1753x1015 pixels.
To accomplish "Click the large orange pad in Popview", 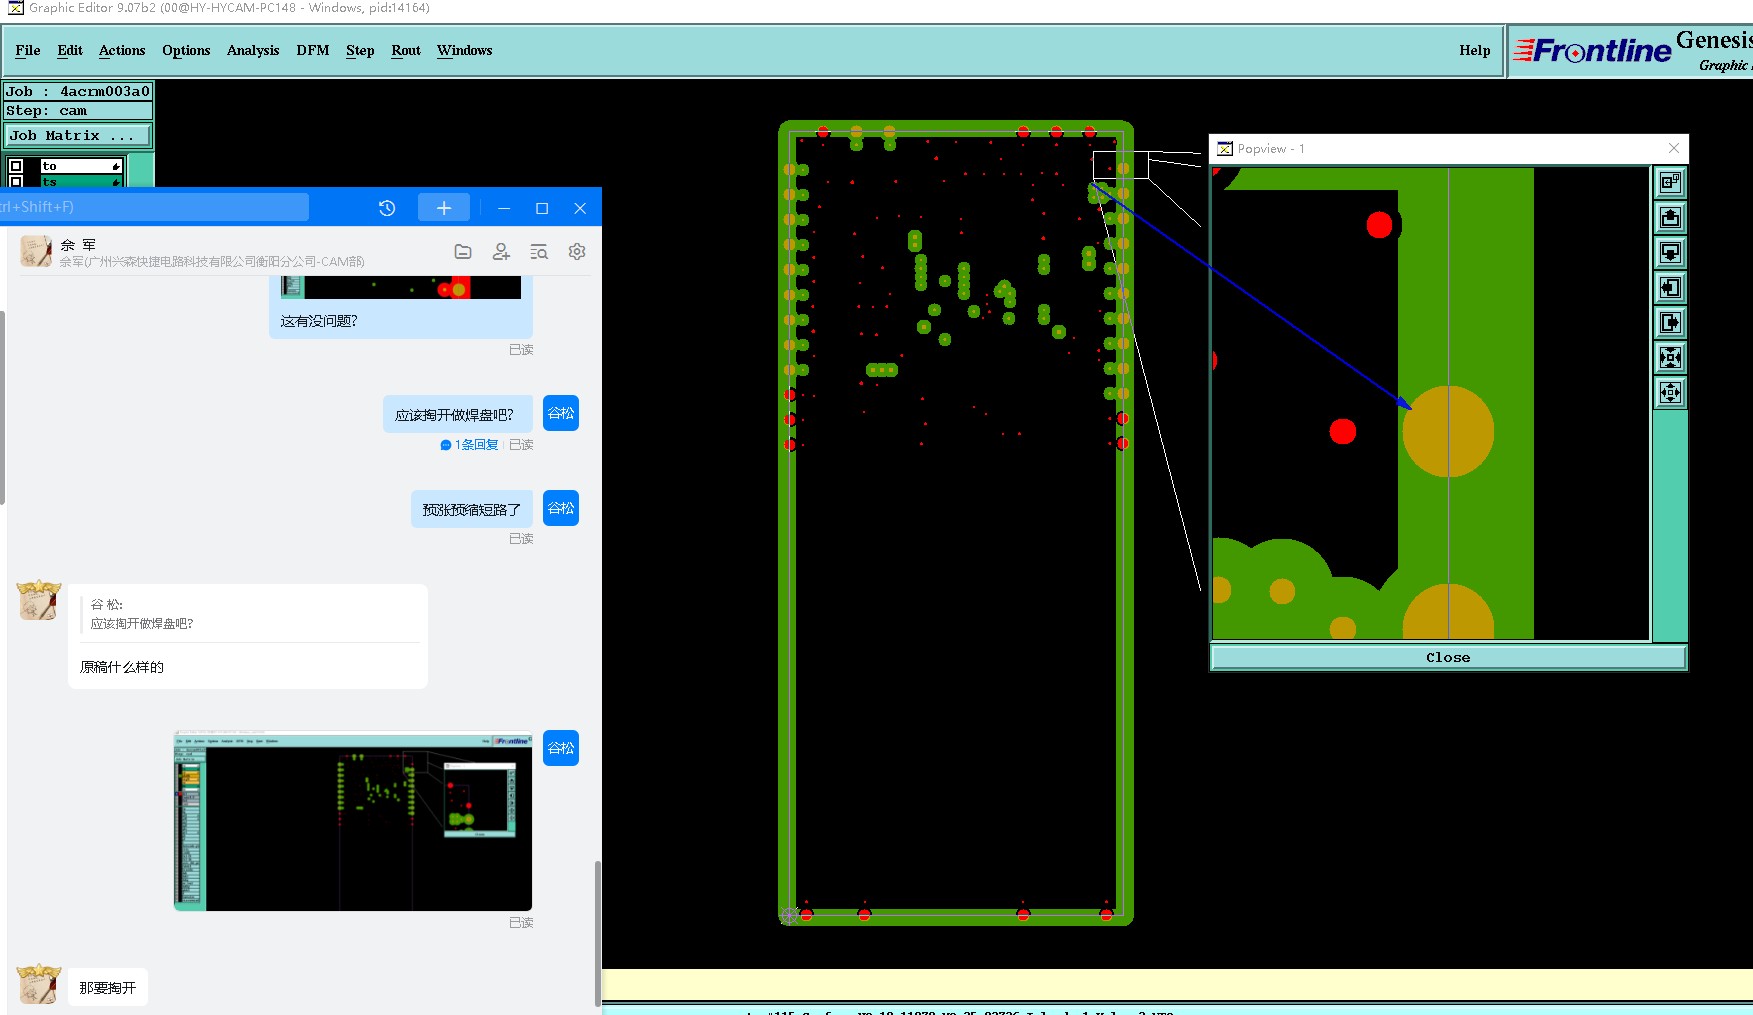I will click(1448, 432).
